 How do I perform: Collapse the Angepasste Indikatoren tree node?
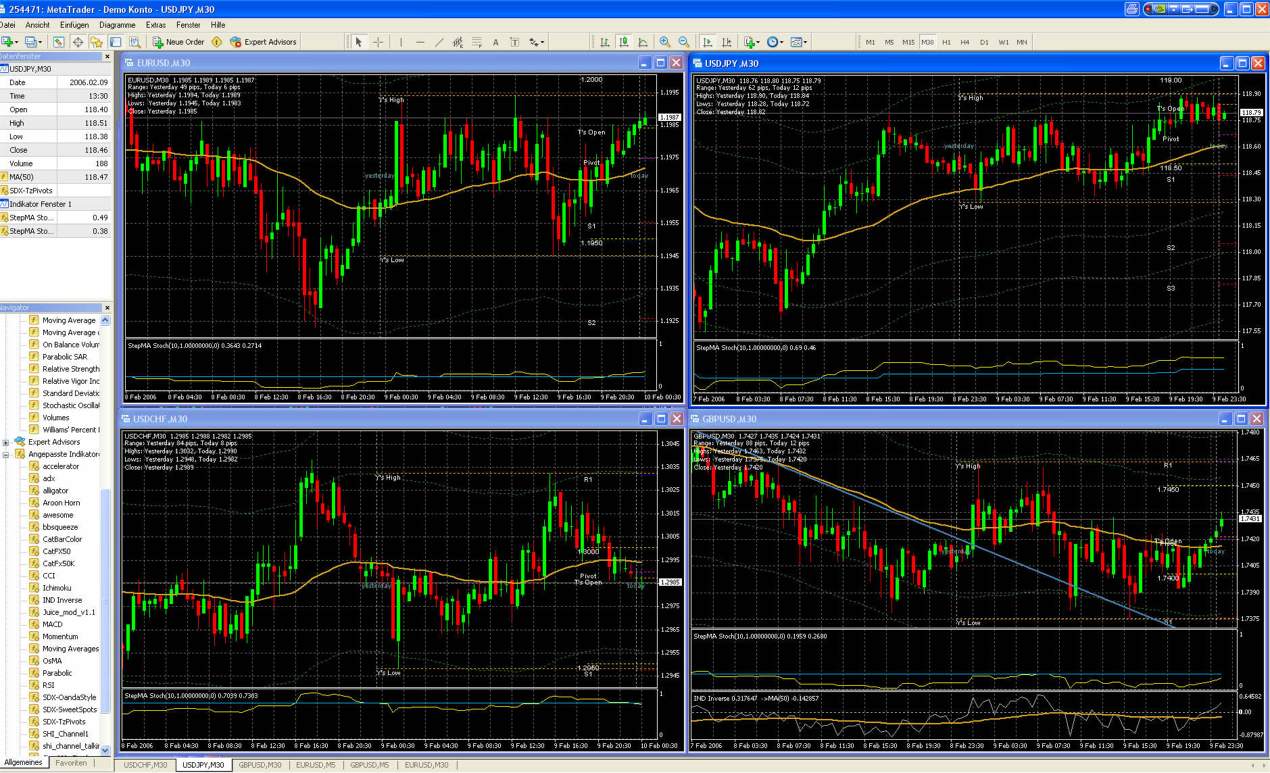pyautogui.click(x=7, y=454)
